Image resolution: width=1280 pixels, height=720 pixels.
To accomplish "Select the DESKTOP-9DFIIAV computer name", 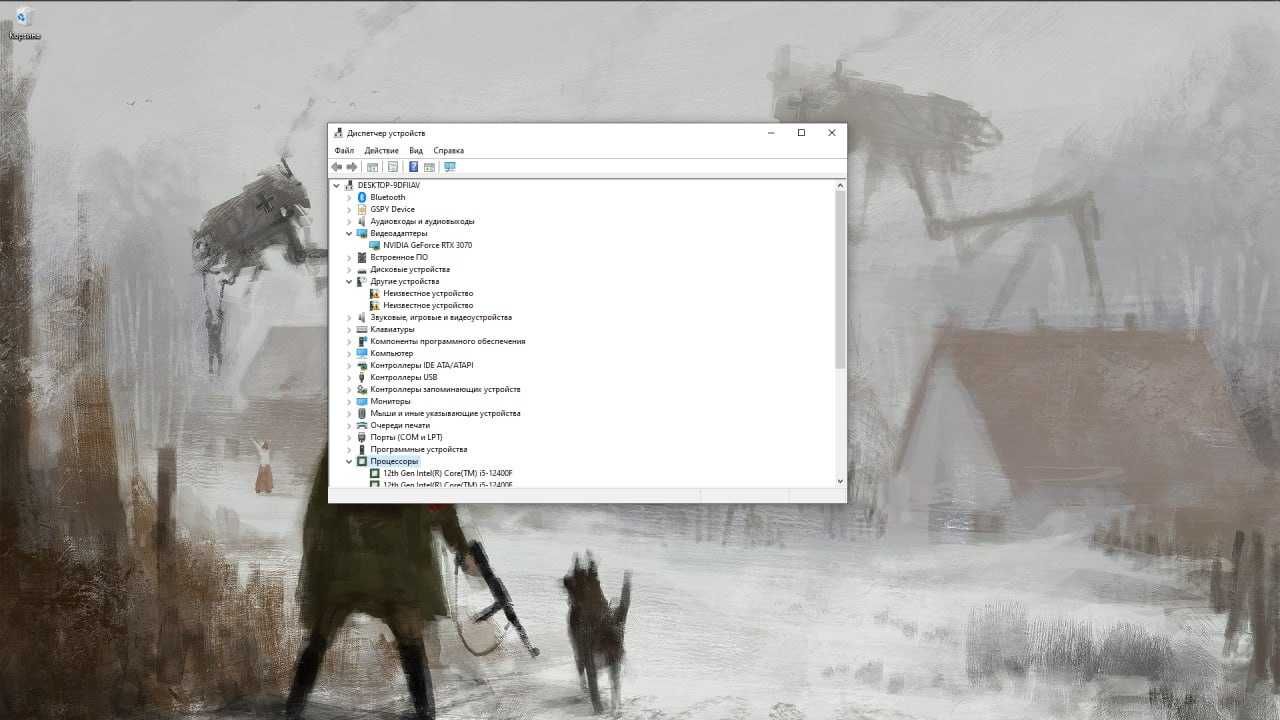I will (389, 185).
